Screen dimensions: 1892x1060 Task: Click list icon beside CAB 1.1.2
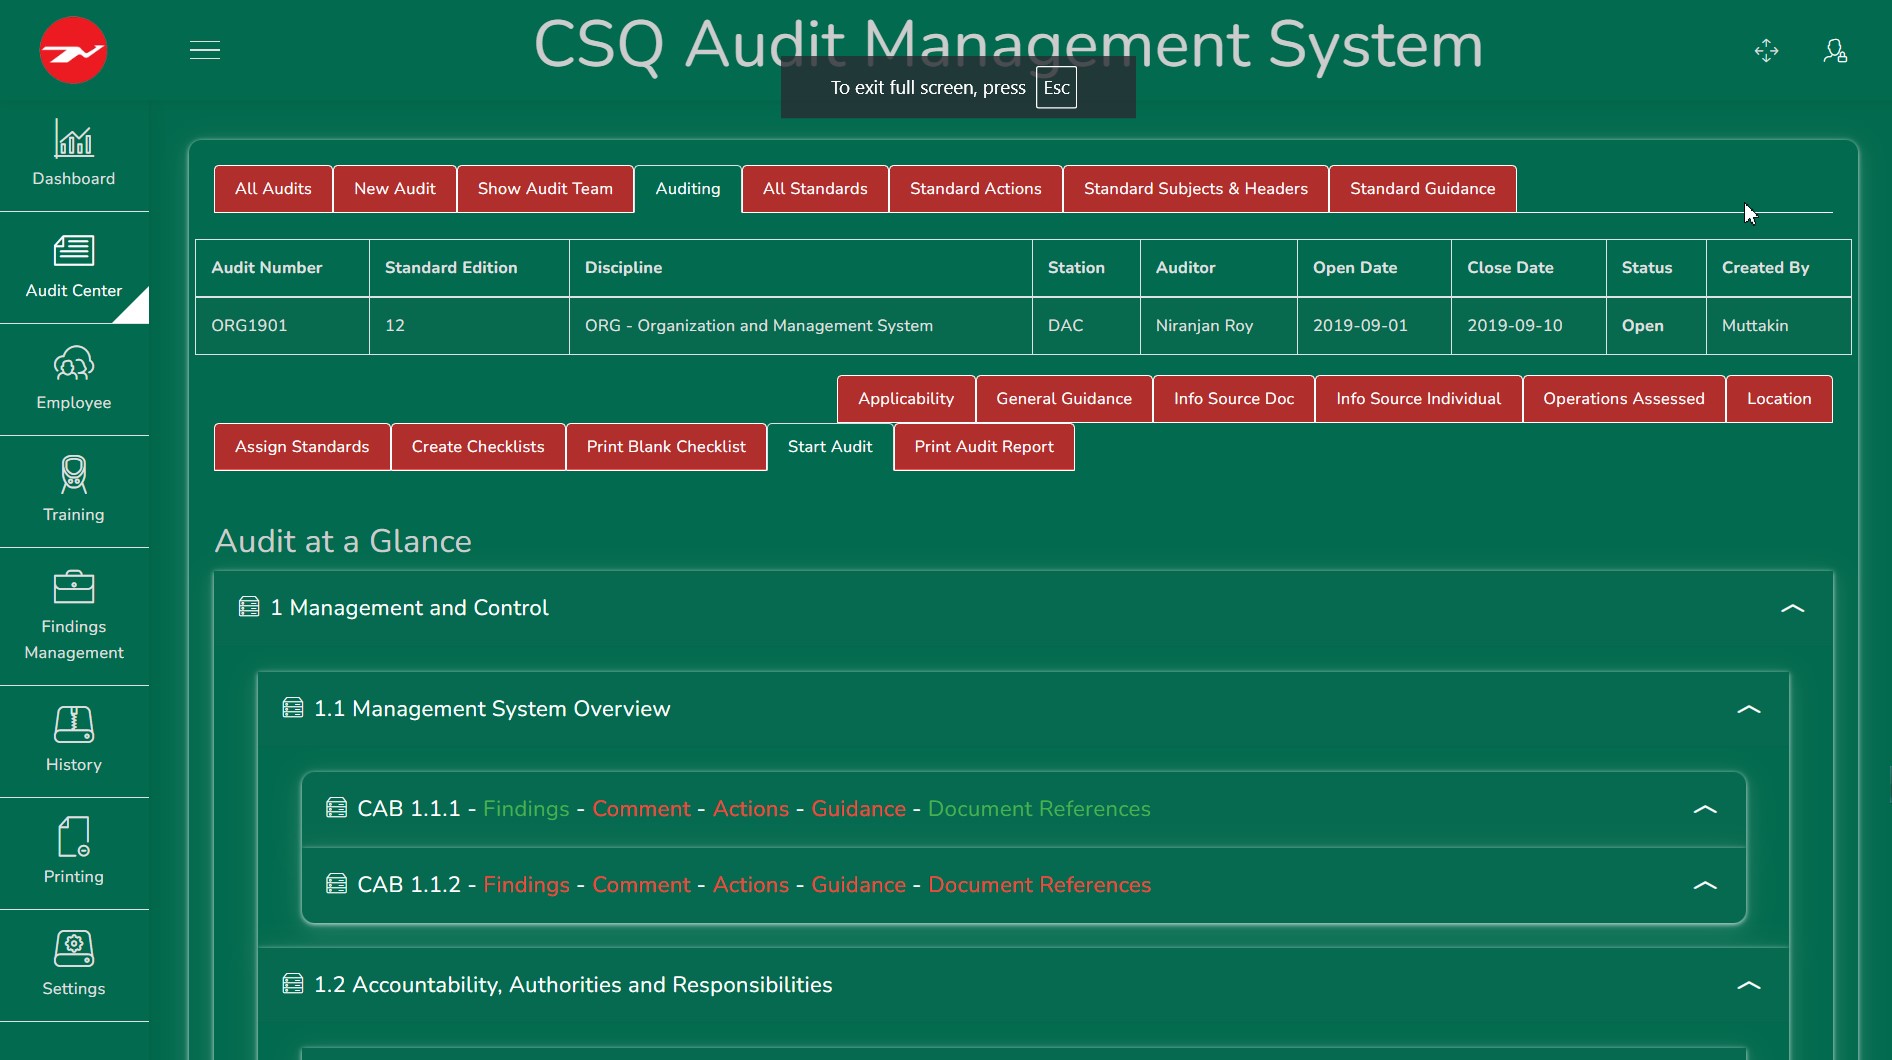point(337,884)
